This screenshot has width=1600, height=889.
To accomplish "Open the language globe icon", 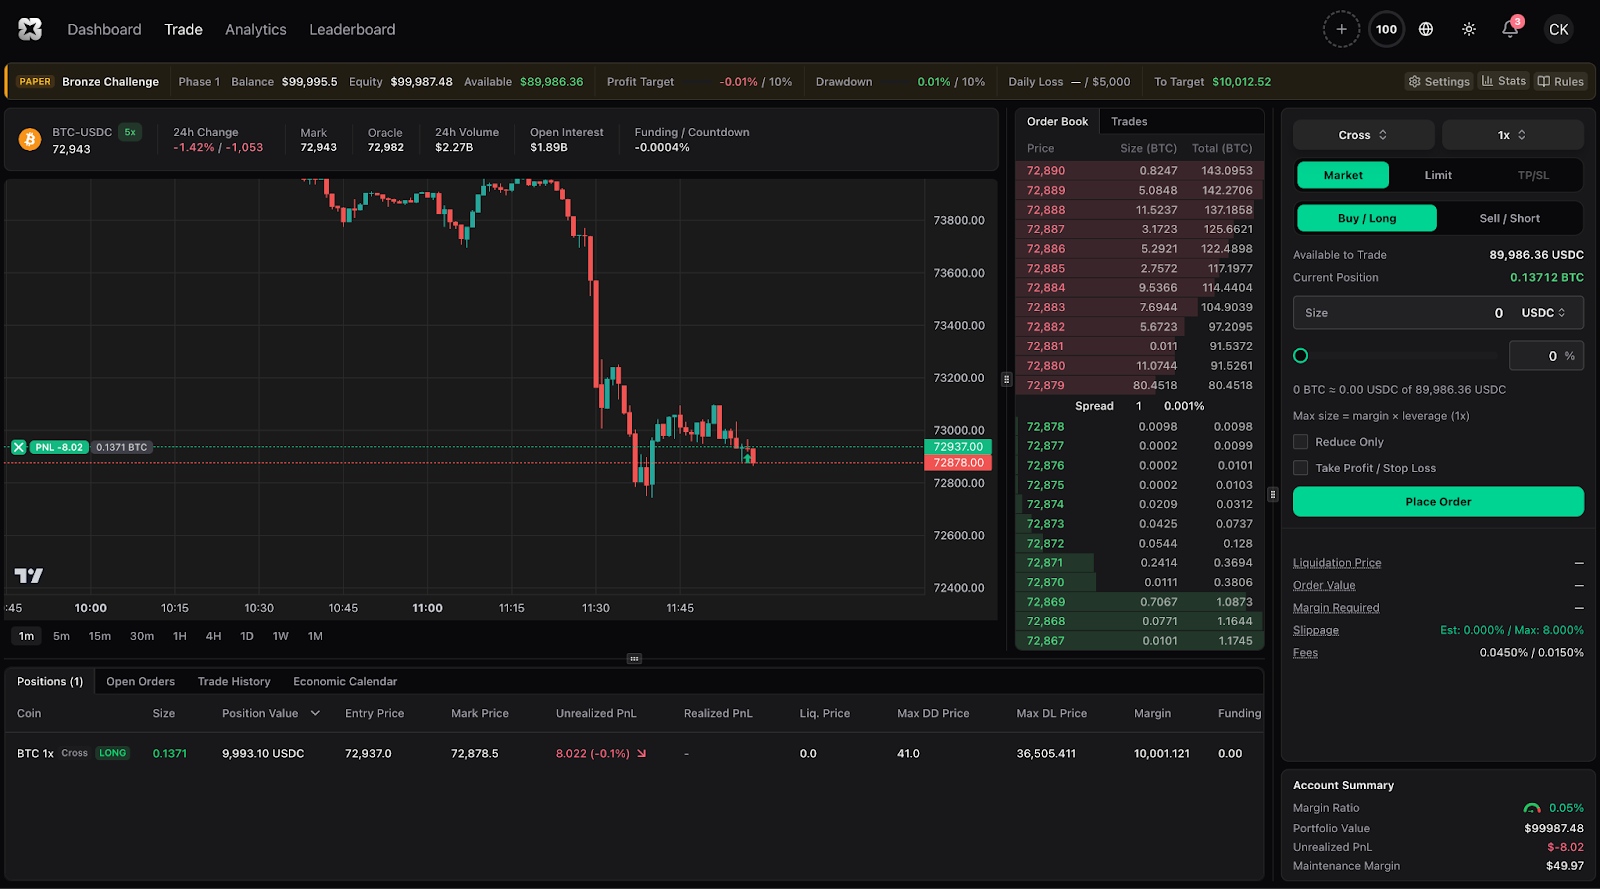I will pyautogui.click(x=1426, y=29).
